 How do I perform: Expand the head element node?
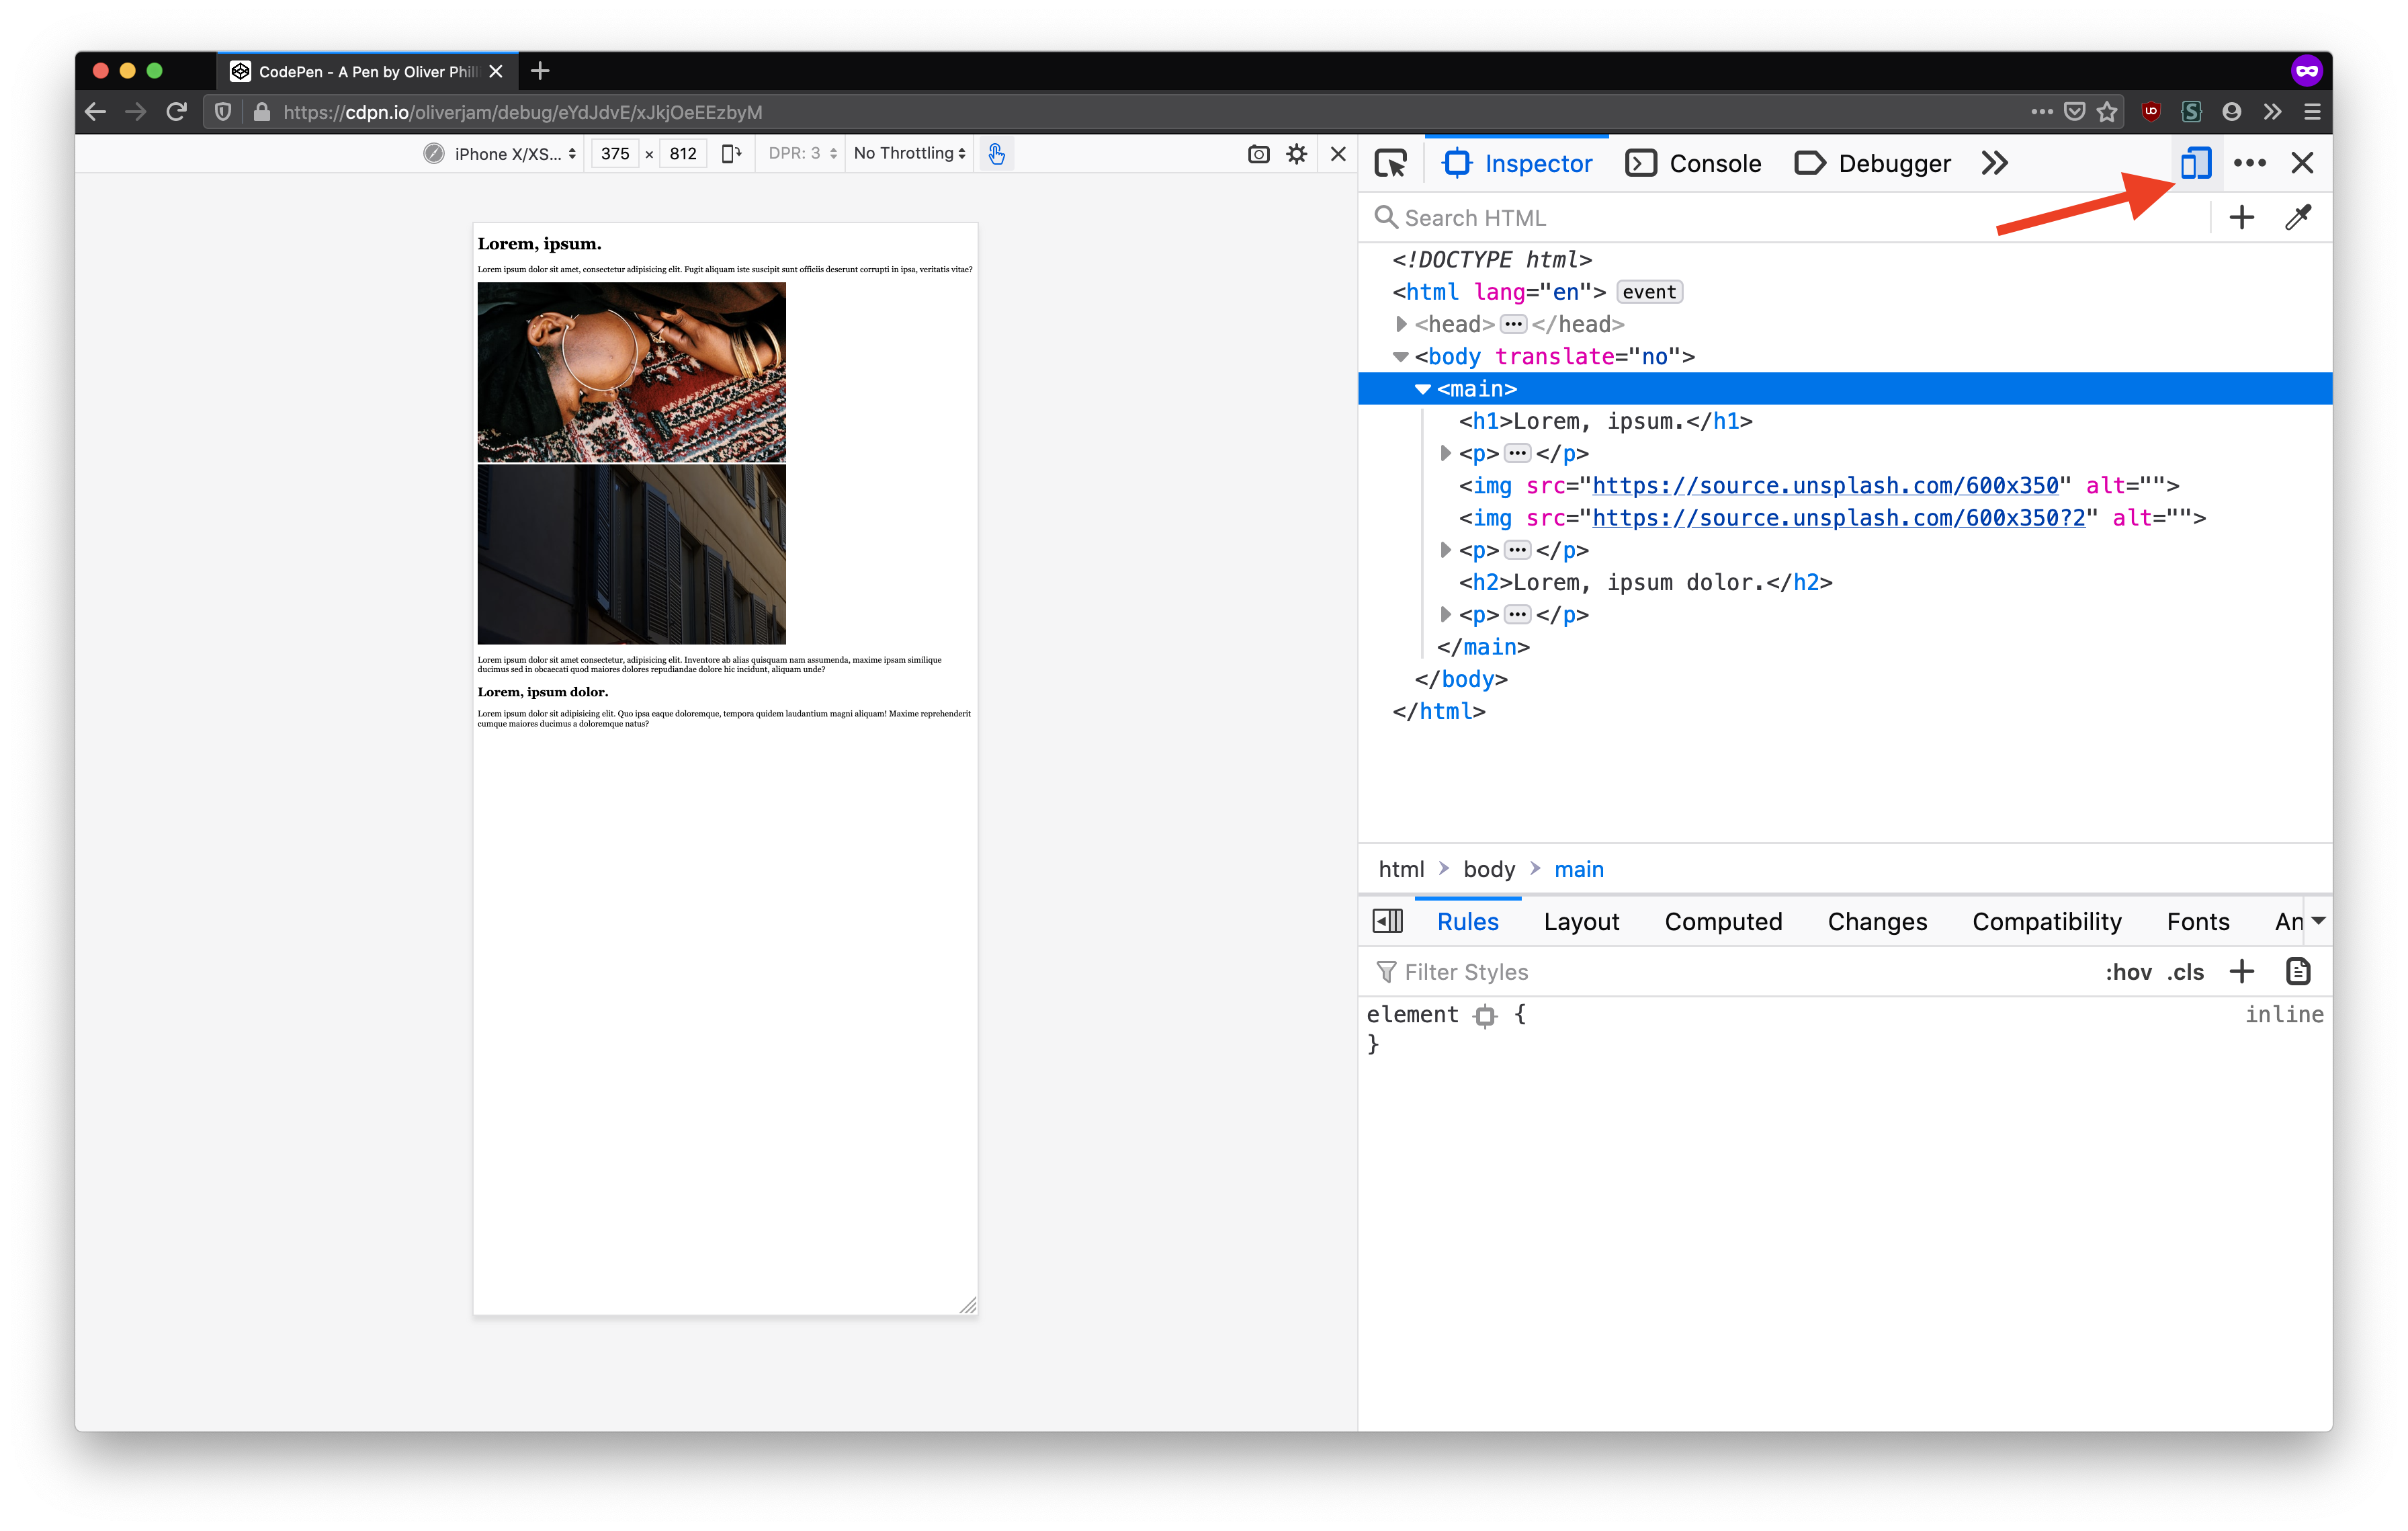pos(1401,324)
